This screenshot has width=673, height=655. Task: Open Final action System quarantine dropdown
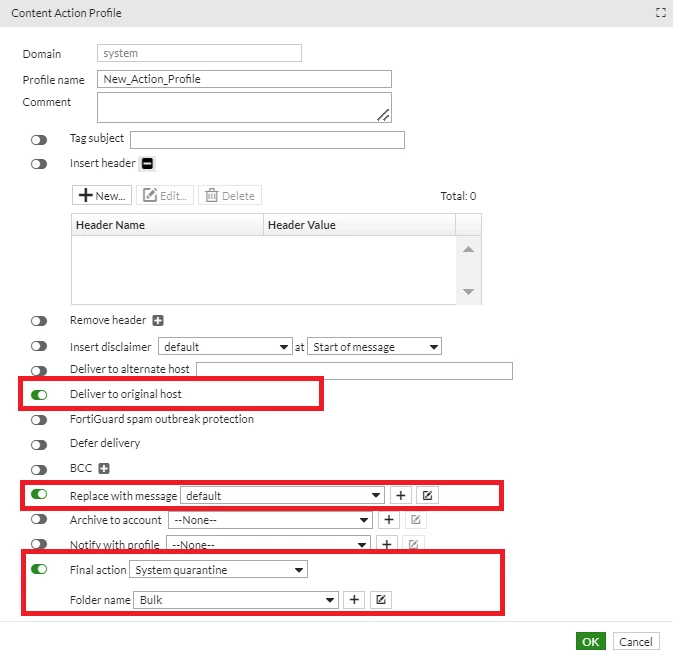point(218,570)
